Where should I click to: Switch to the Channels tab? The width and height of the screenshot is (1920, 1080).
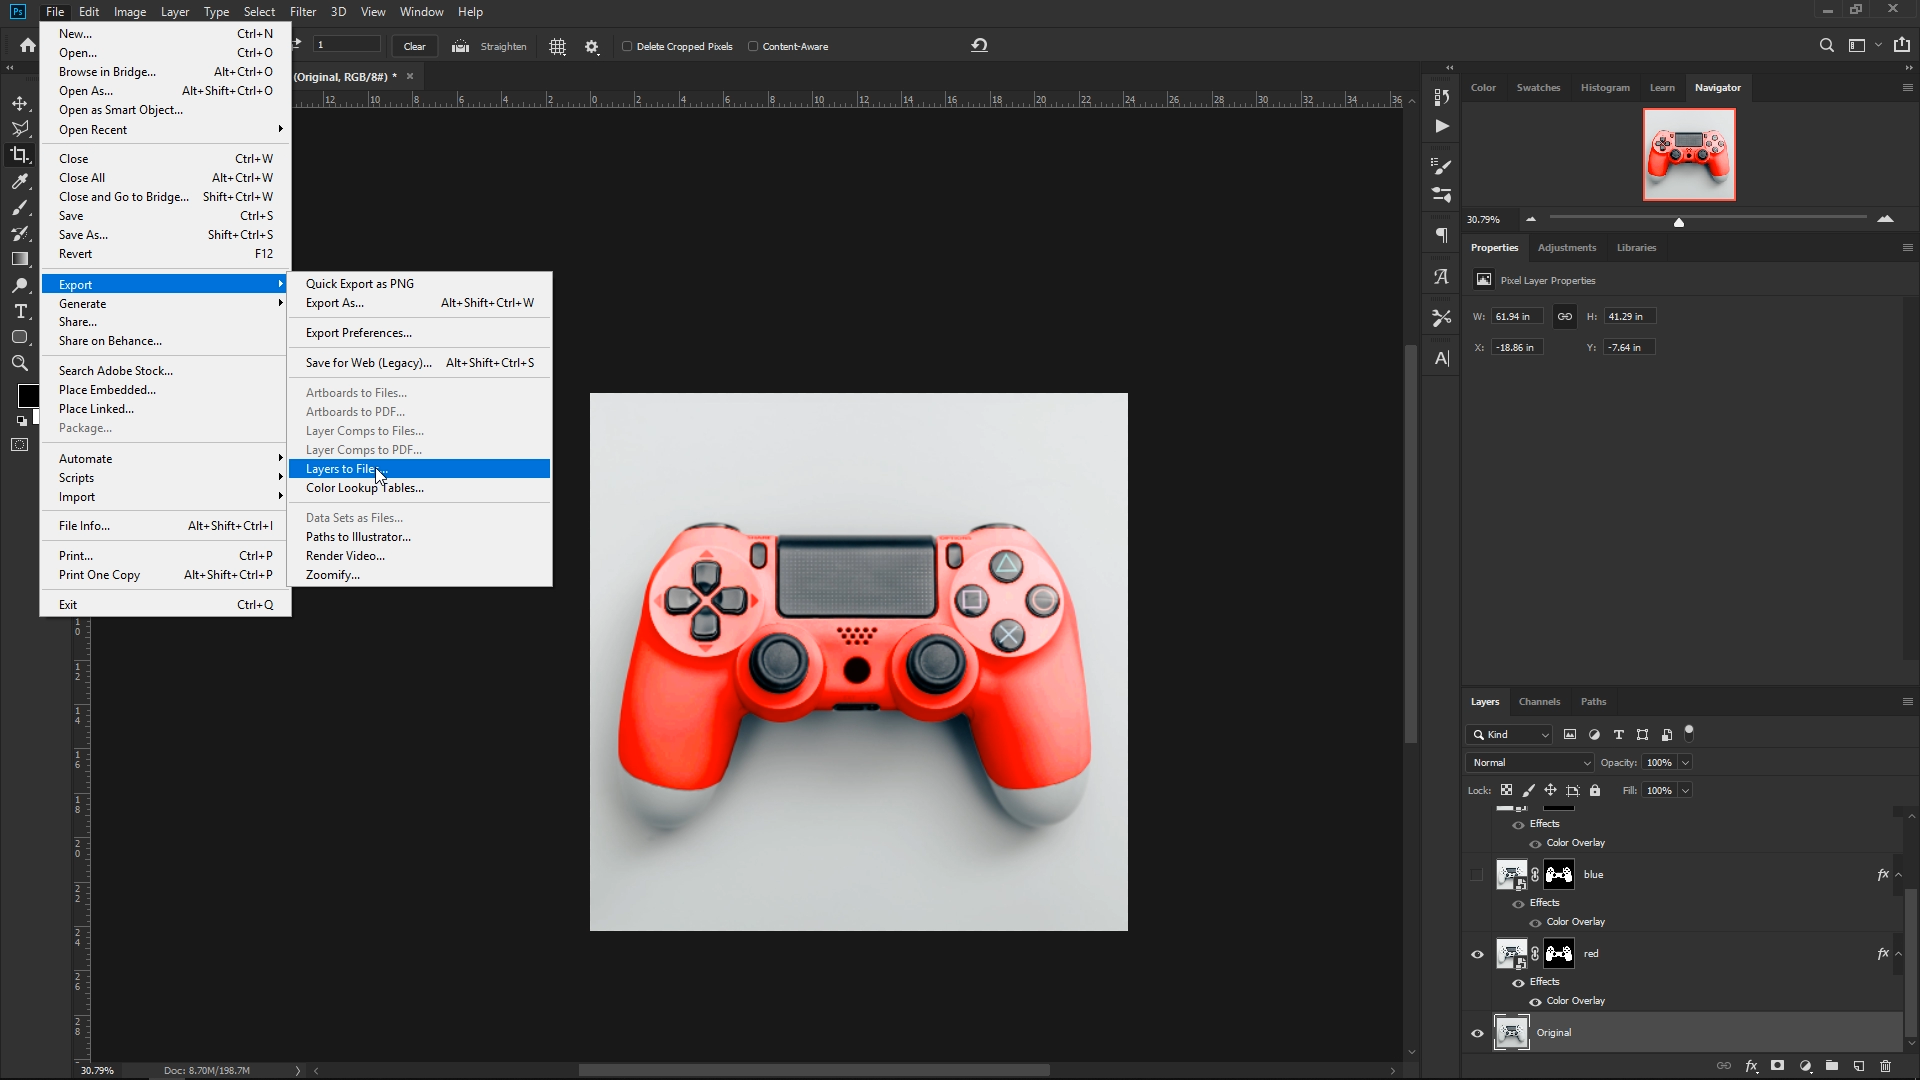[1539, 702]
